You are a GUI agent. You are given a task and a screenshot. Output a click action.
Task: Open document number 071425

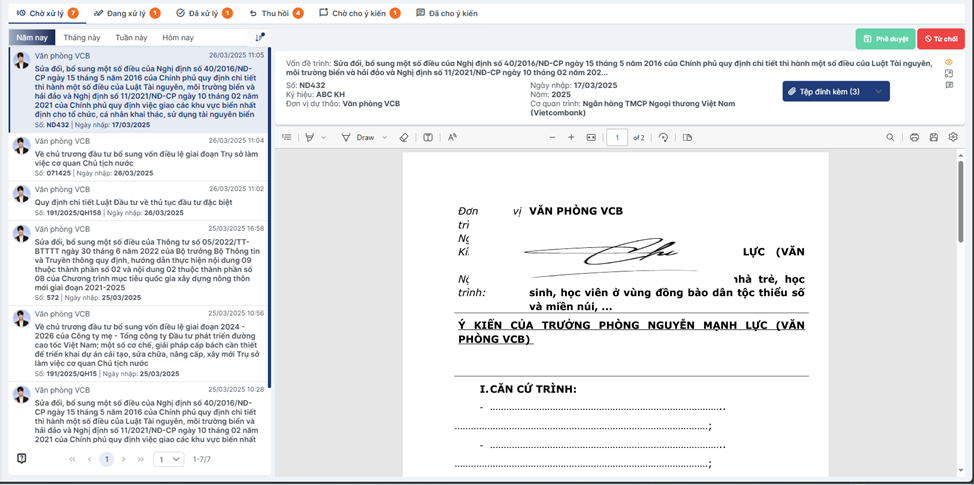(x=139, y=156)
